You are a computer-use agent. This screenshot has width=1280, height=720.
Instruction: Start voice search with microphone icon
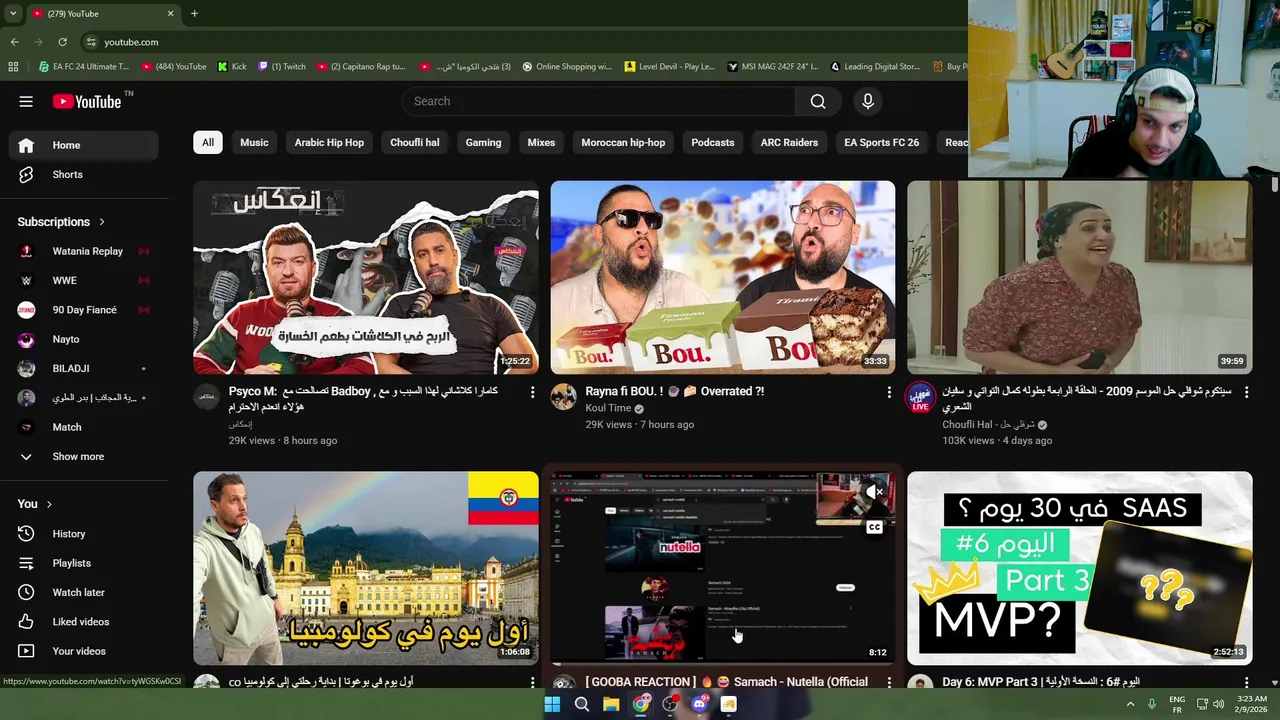(x=868, y=101)
